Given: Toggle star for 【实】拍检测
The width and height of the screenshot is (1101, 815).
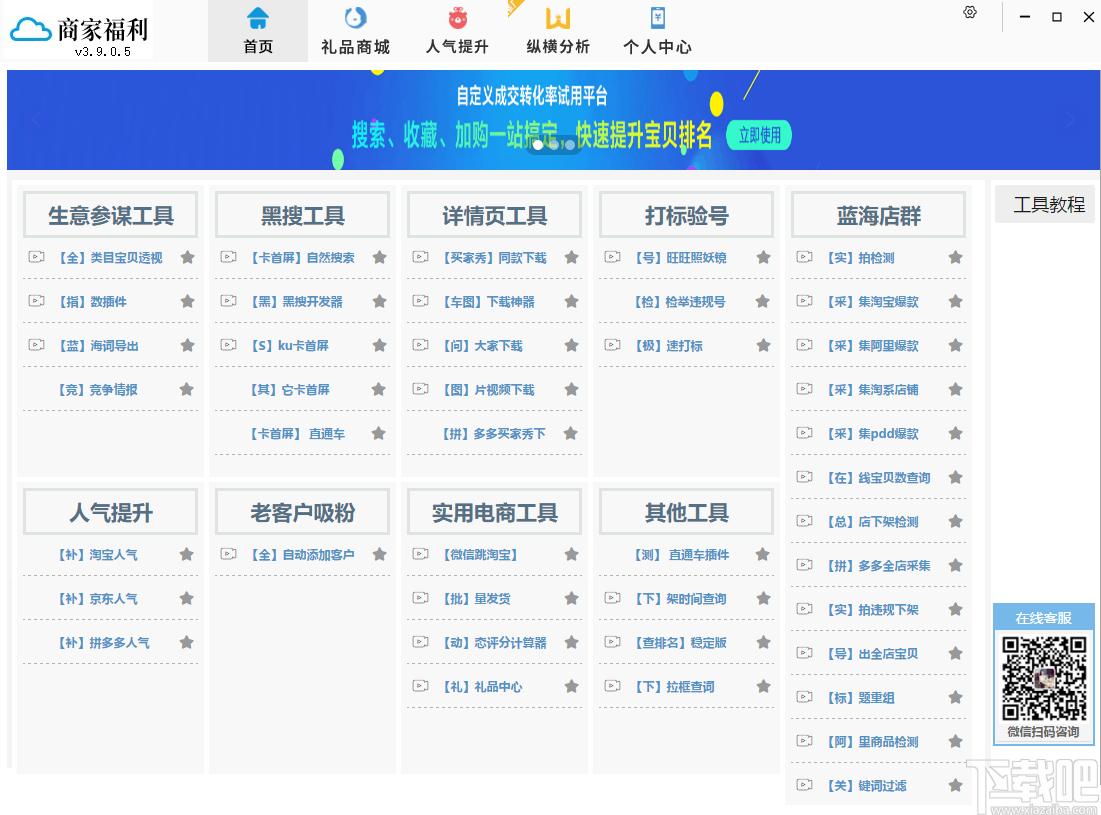Looking at the screenshot, I should pos(956,258).
